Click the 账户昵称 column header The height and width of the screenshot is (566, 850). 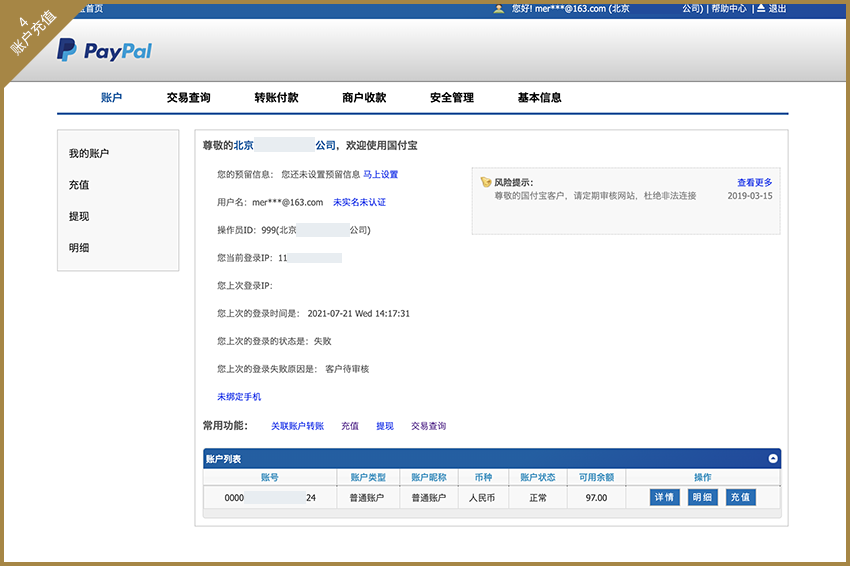pos(429,477)
